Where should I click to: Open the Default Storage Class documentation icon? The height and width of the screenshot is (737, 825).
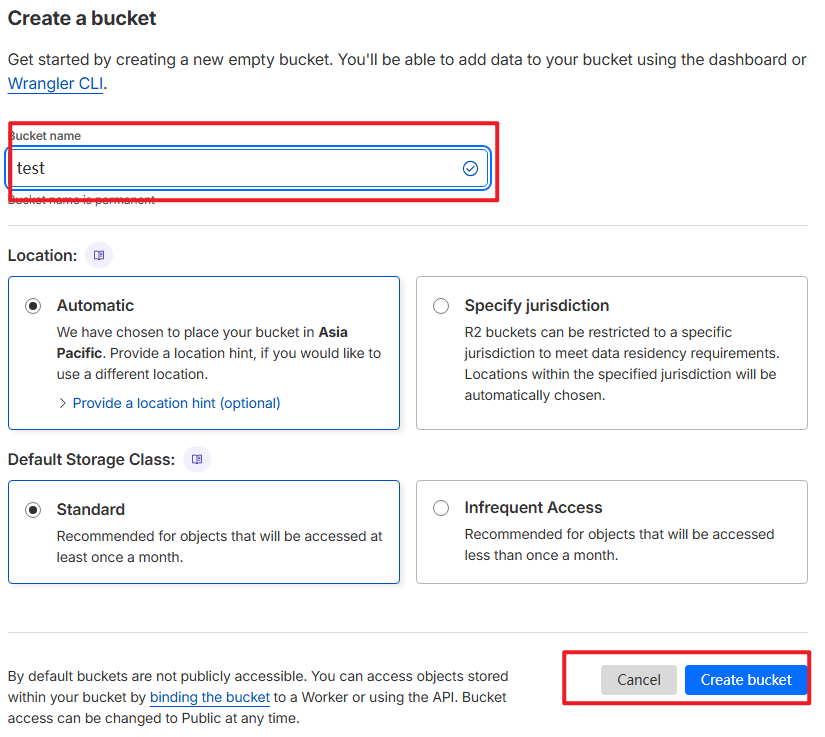(197, 459)
